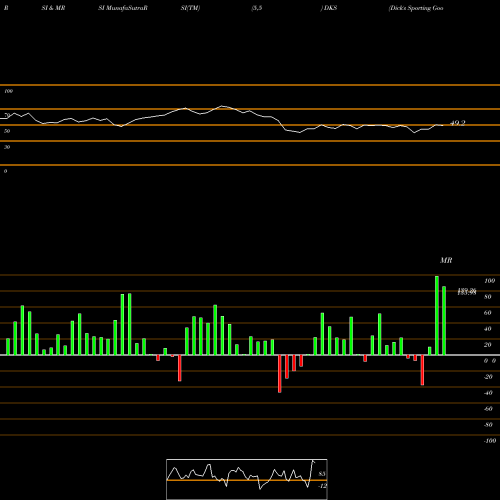The image size is (500, 500).
Task: Click the ') DKS' ticker symbol text
Action: [329, 8]
